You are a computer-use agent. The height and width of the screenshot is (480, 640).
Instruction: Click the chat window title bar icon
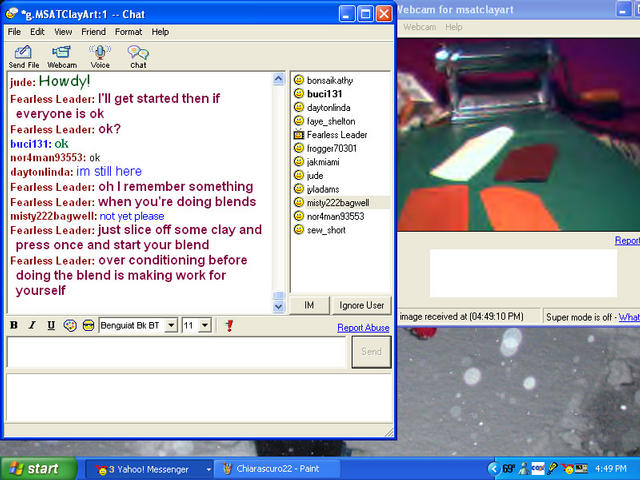12,14
